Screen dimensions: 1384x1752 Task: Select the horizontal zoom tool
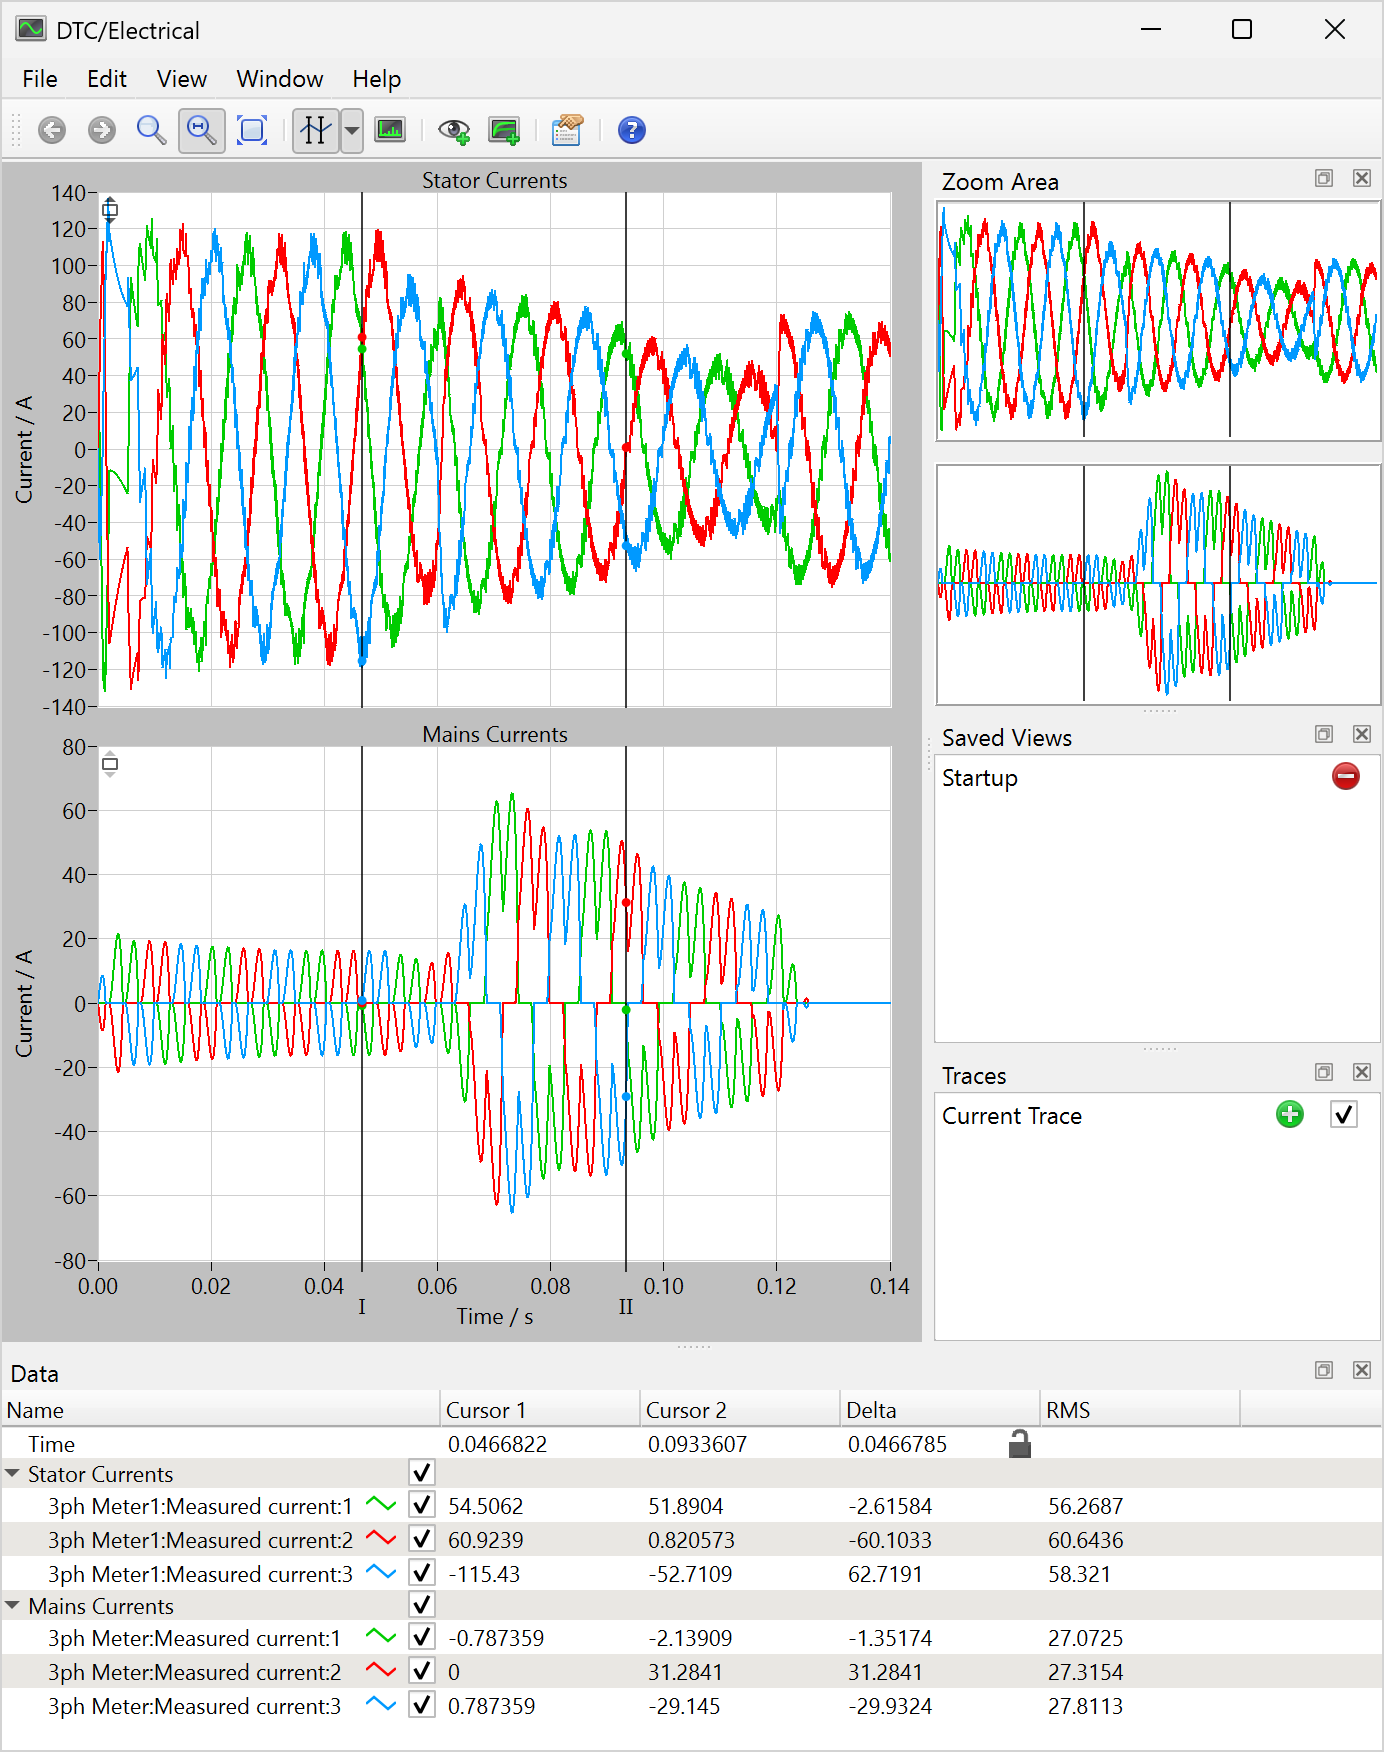pos(201,130)
